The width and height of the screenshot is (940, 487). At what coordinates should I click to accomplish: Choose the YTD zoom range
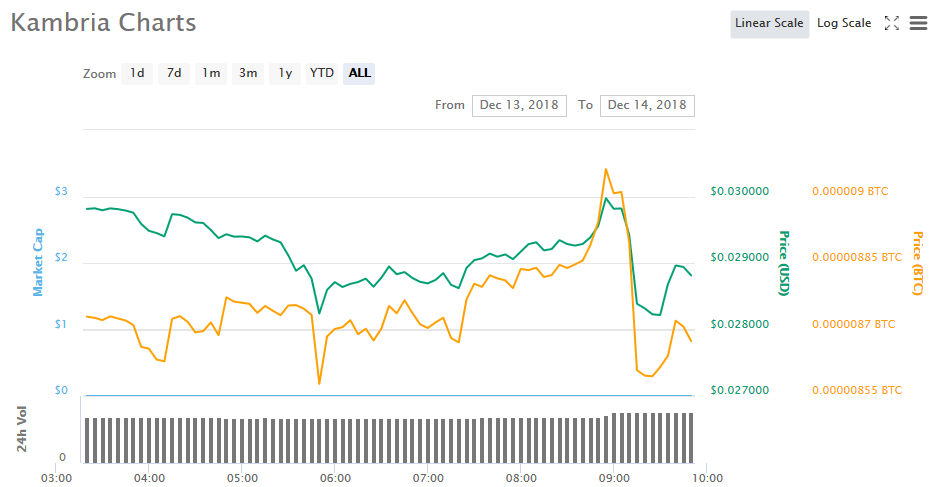pos(322,73)
